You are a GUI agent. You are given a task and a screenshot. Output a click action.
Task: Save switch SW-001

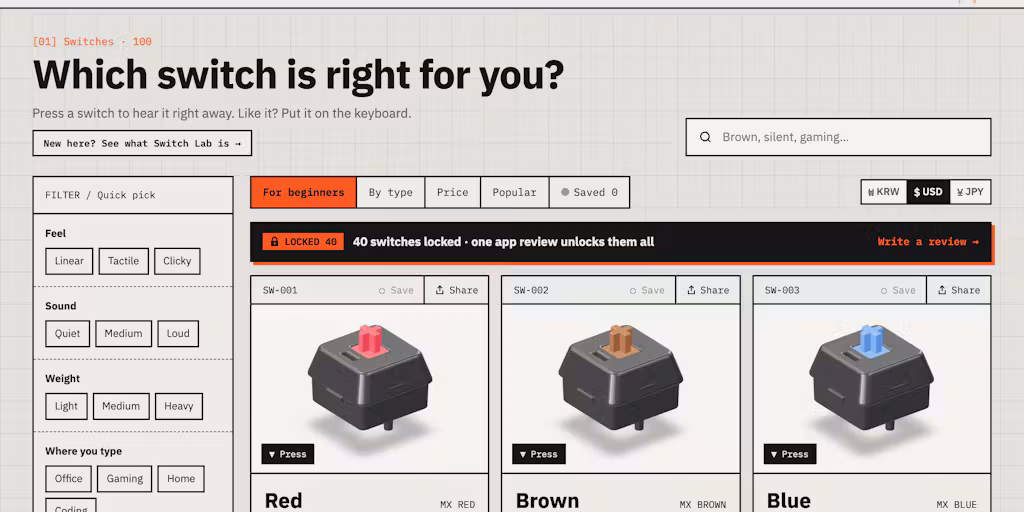pos(396,290)
